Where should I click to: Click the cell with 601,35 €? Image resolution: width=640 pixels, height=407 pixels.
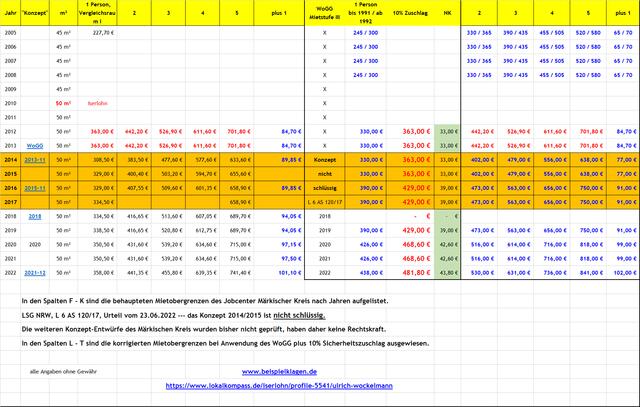click(202, 188)
